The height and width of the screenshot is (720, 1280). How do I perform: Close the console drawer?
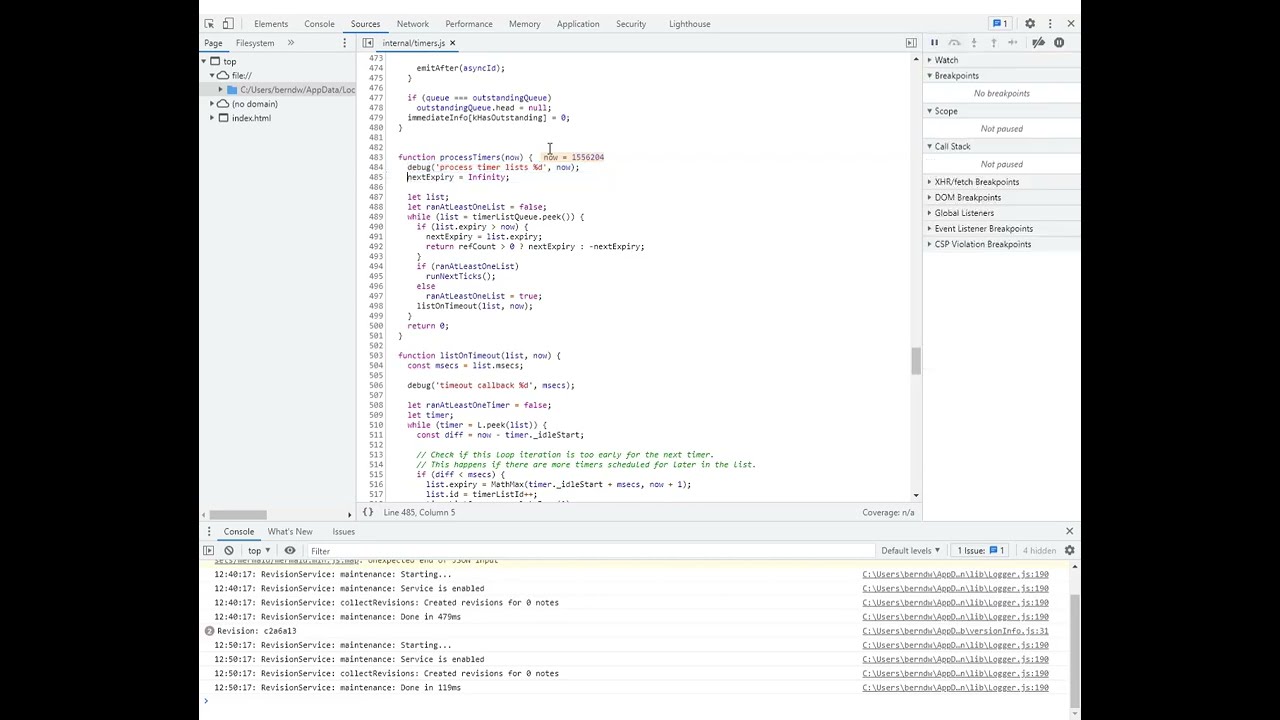[1069, 532]
